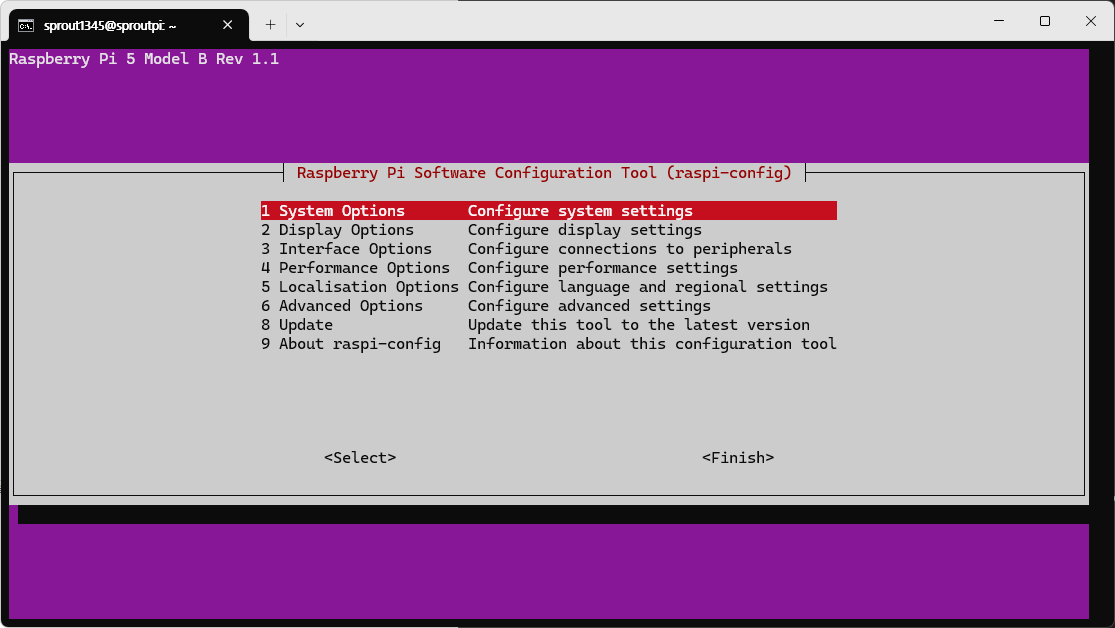The height and width of the screenshot is (628, 1115).
Task: Maximize the terminal window
Action: (x=1045, y=21)
